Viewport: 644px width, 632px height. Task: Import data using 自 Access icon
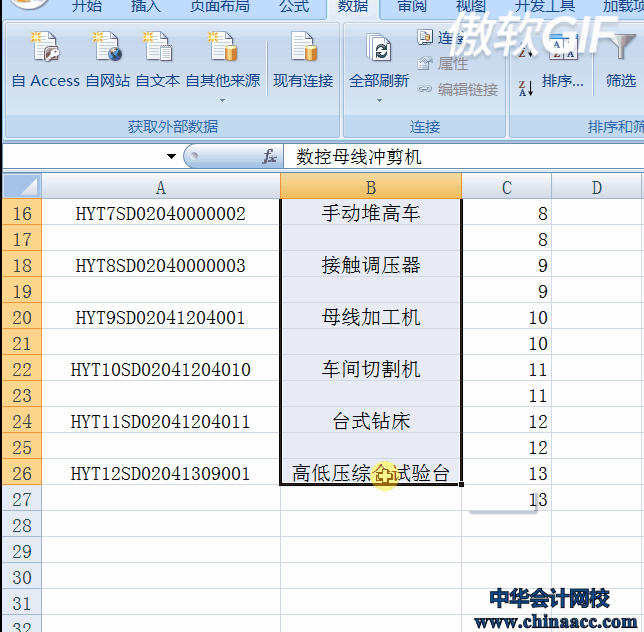click(x=45, y=60)
